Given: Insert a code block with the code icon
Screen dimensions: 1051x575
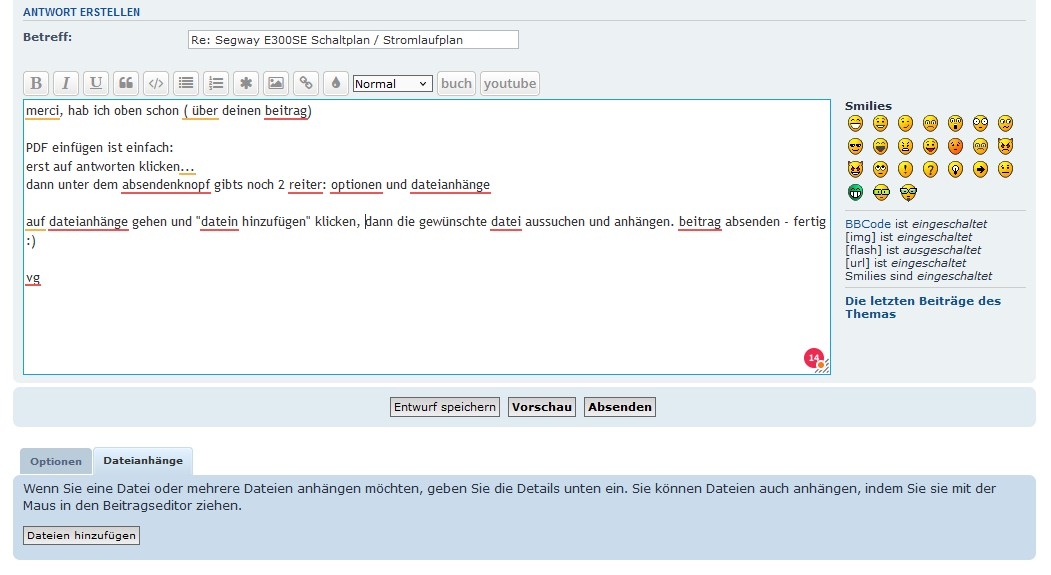Looking at the screenshot, I should (156, 83).
